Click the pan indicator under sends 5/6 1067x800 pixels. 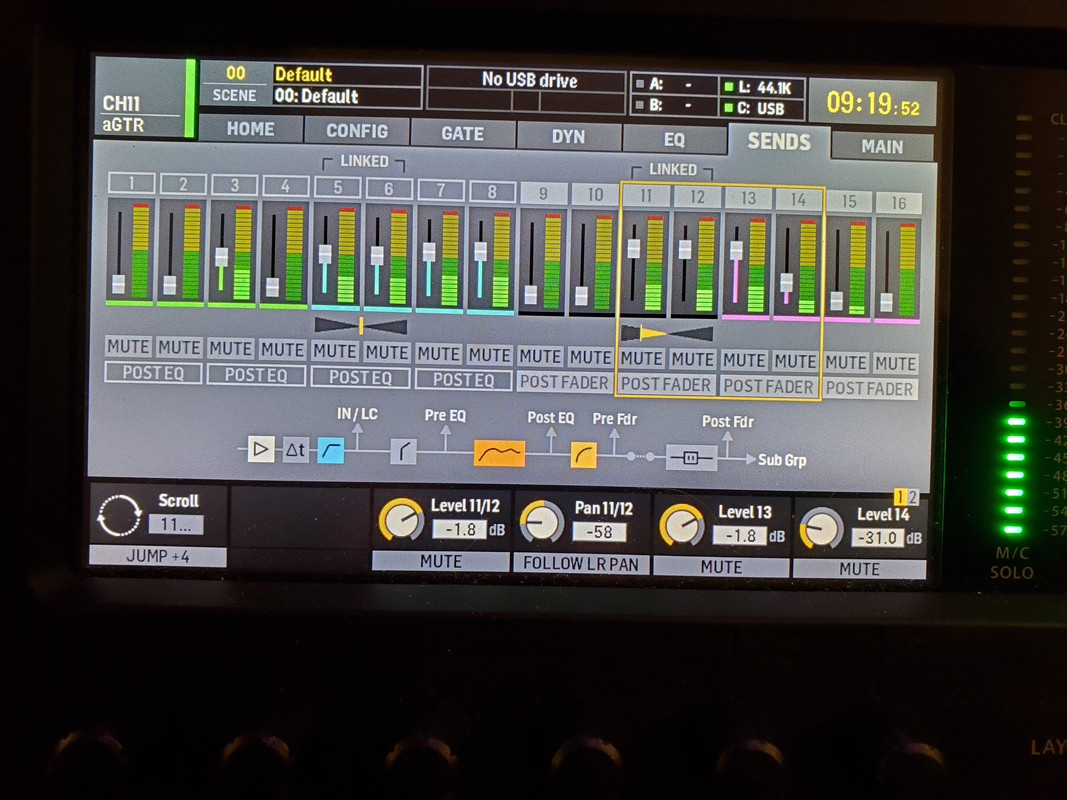pos(361,326)
